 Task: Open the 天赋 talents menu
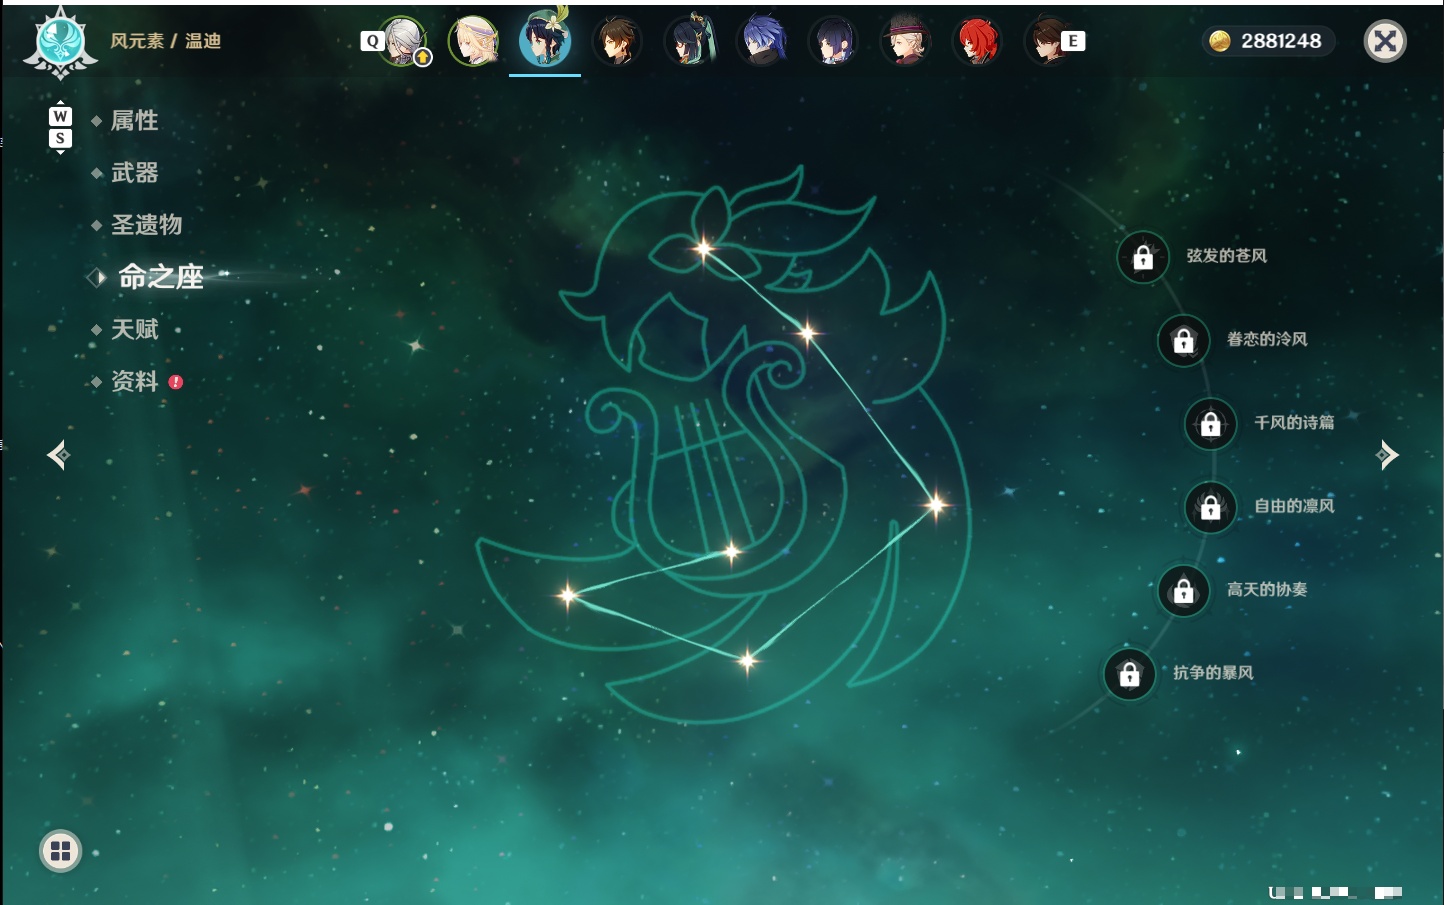134,329
